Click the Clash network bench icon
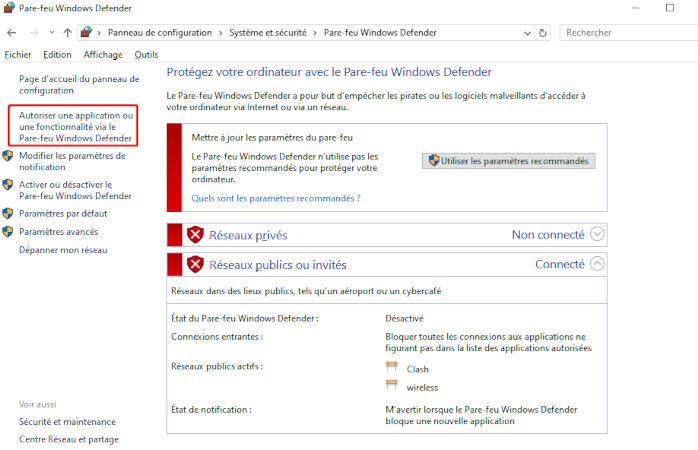Image resolution: width=698 pixels, height=450 pixels. pos(392,368)
